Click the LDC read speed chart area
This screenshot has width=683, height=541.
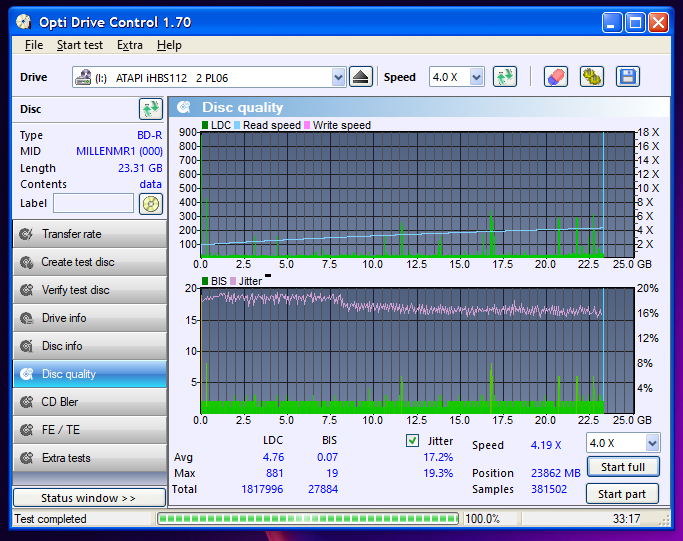tap(417, 194)
